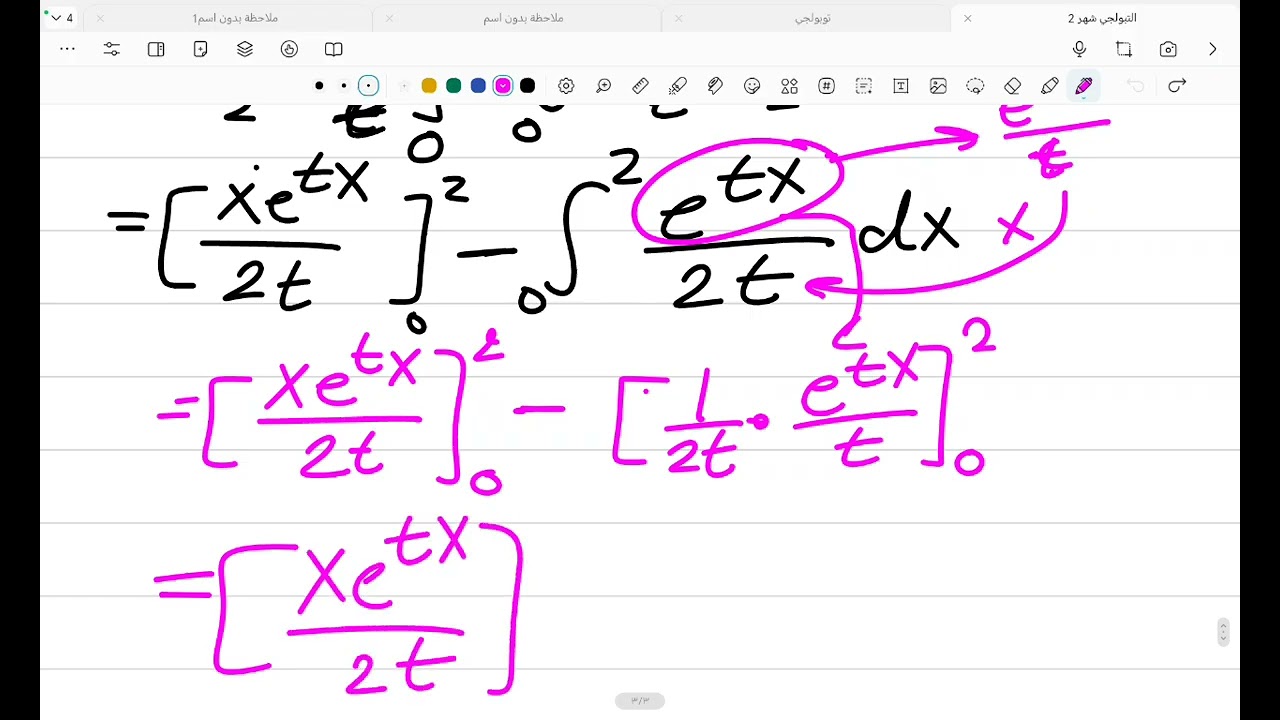Open the hashtag tag tool
This screenshot has width=1280, height=720.
(x=826, y=86)
